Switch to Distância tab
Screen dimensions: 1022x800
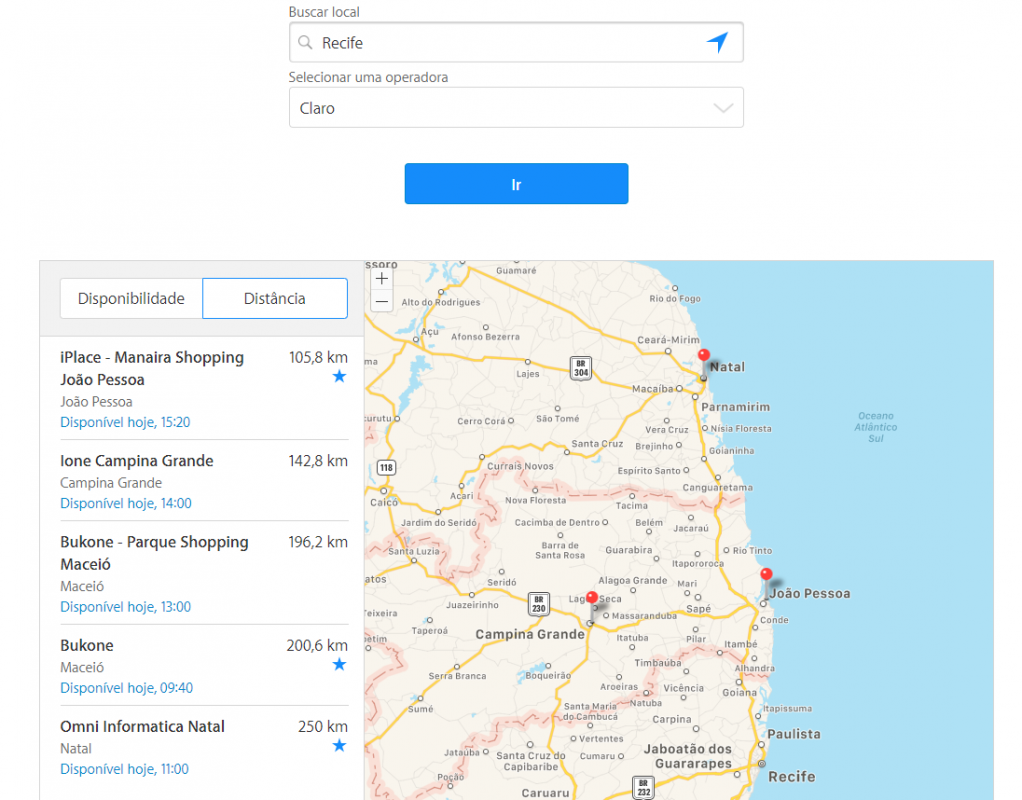click(x=275, y=299)
